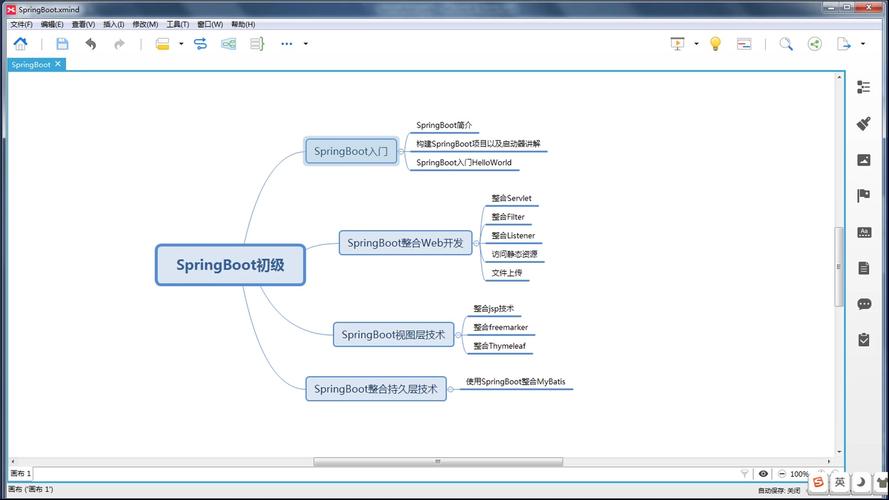The image size is (889, 500).
Task: Collapse the SpringBoot视图层技术 branch
Action: pyautogui.click(x=458, y=335)
